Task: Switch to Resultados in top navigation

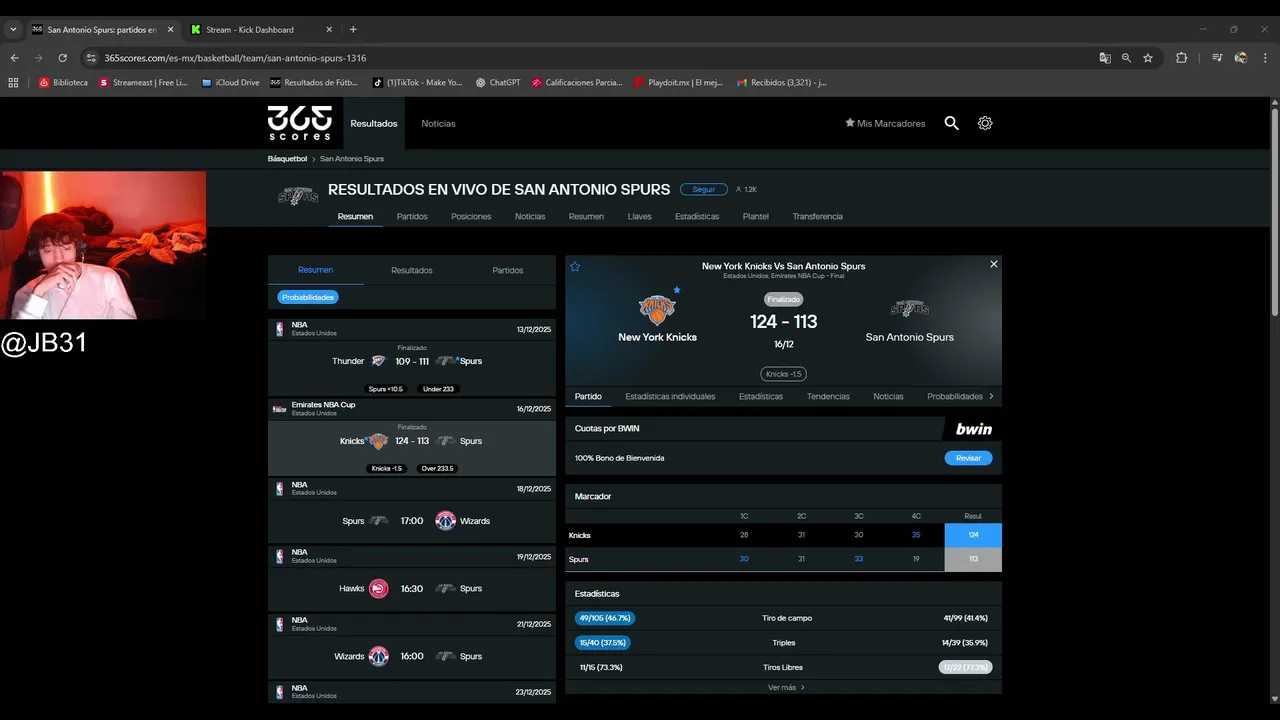Action: pos(374,123)
